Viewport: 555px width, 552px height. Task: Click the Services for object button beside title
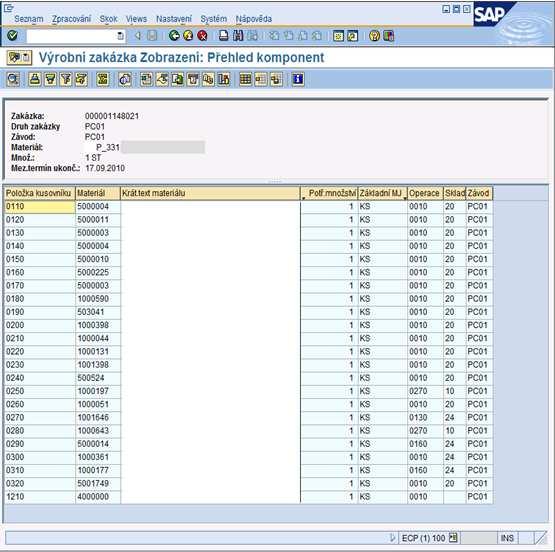coord(19,57)
